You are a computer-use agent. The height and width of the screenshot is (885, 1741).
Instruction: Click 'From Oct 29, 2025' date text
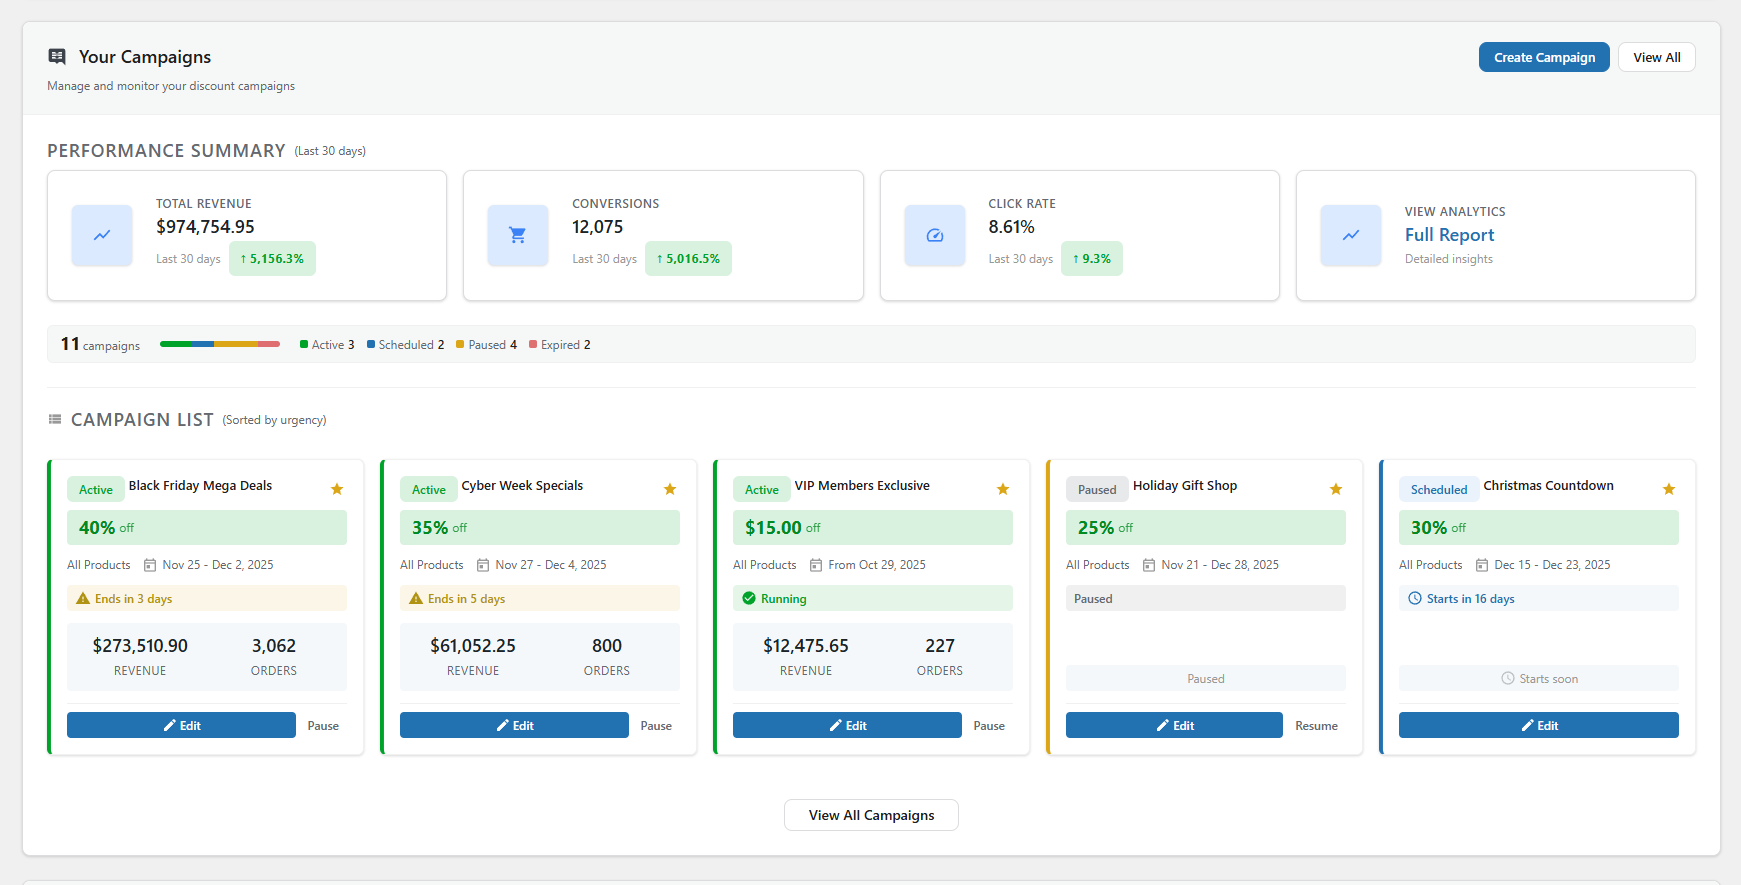click(877, 565)
